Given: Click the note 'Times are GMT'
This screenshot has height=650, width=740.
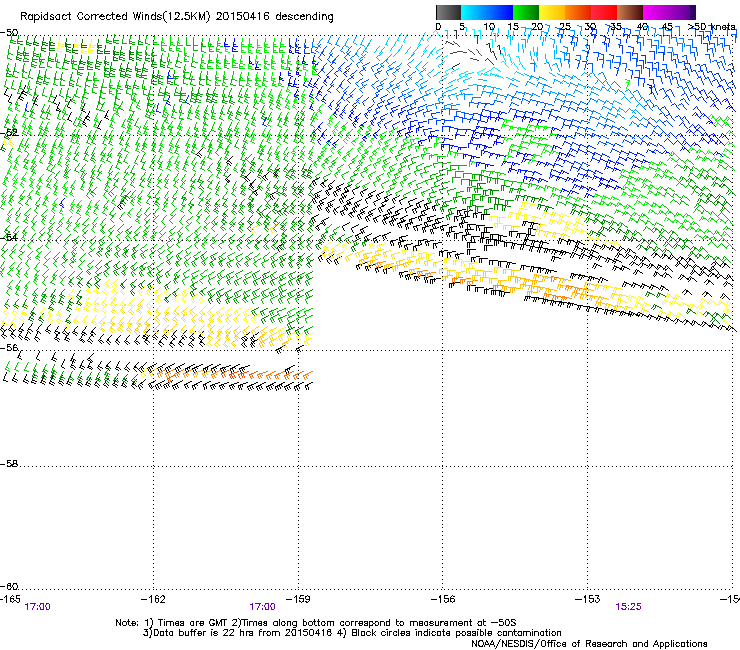Looking at the screenshot, I should pos(193,623).
